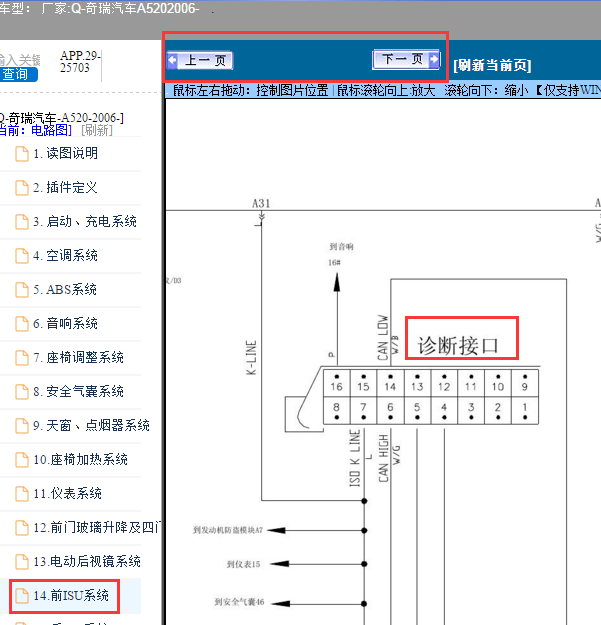Click document icon beside 启动、充电系统
601x625 pixels.
tap(22, 222)
